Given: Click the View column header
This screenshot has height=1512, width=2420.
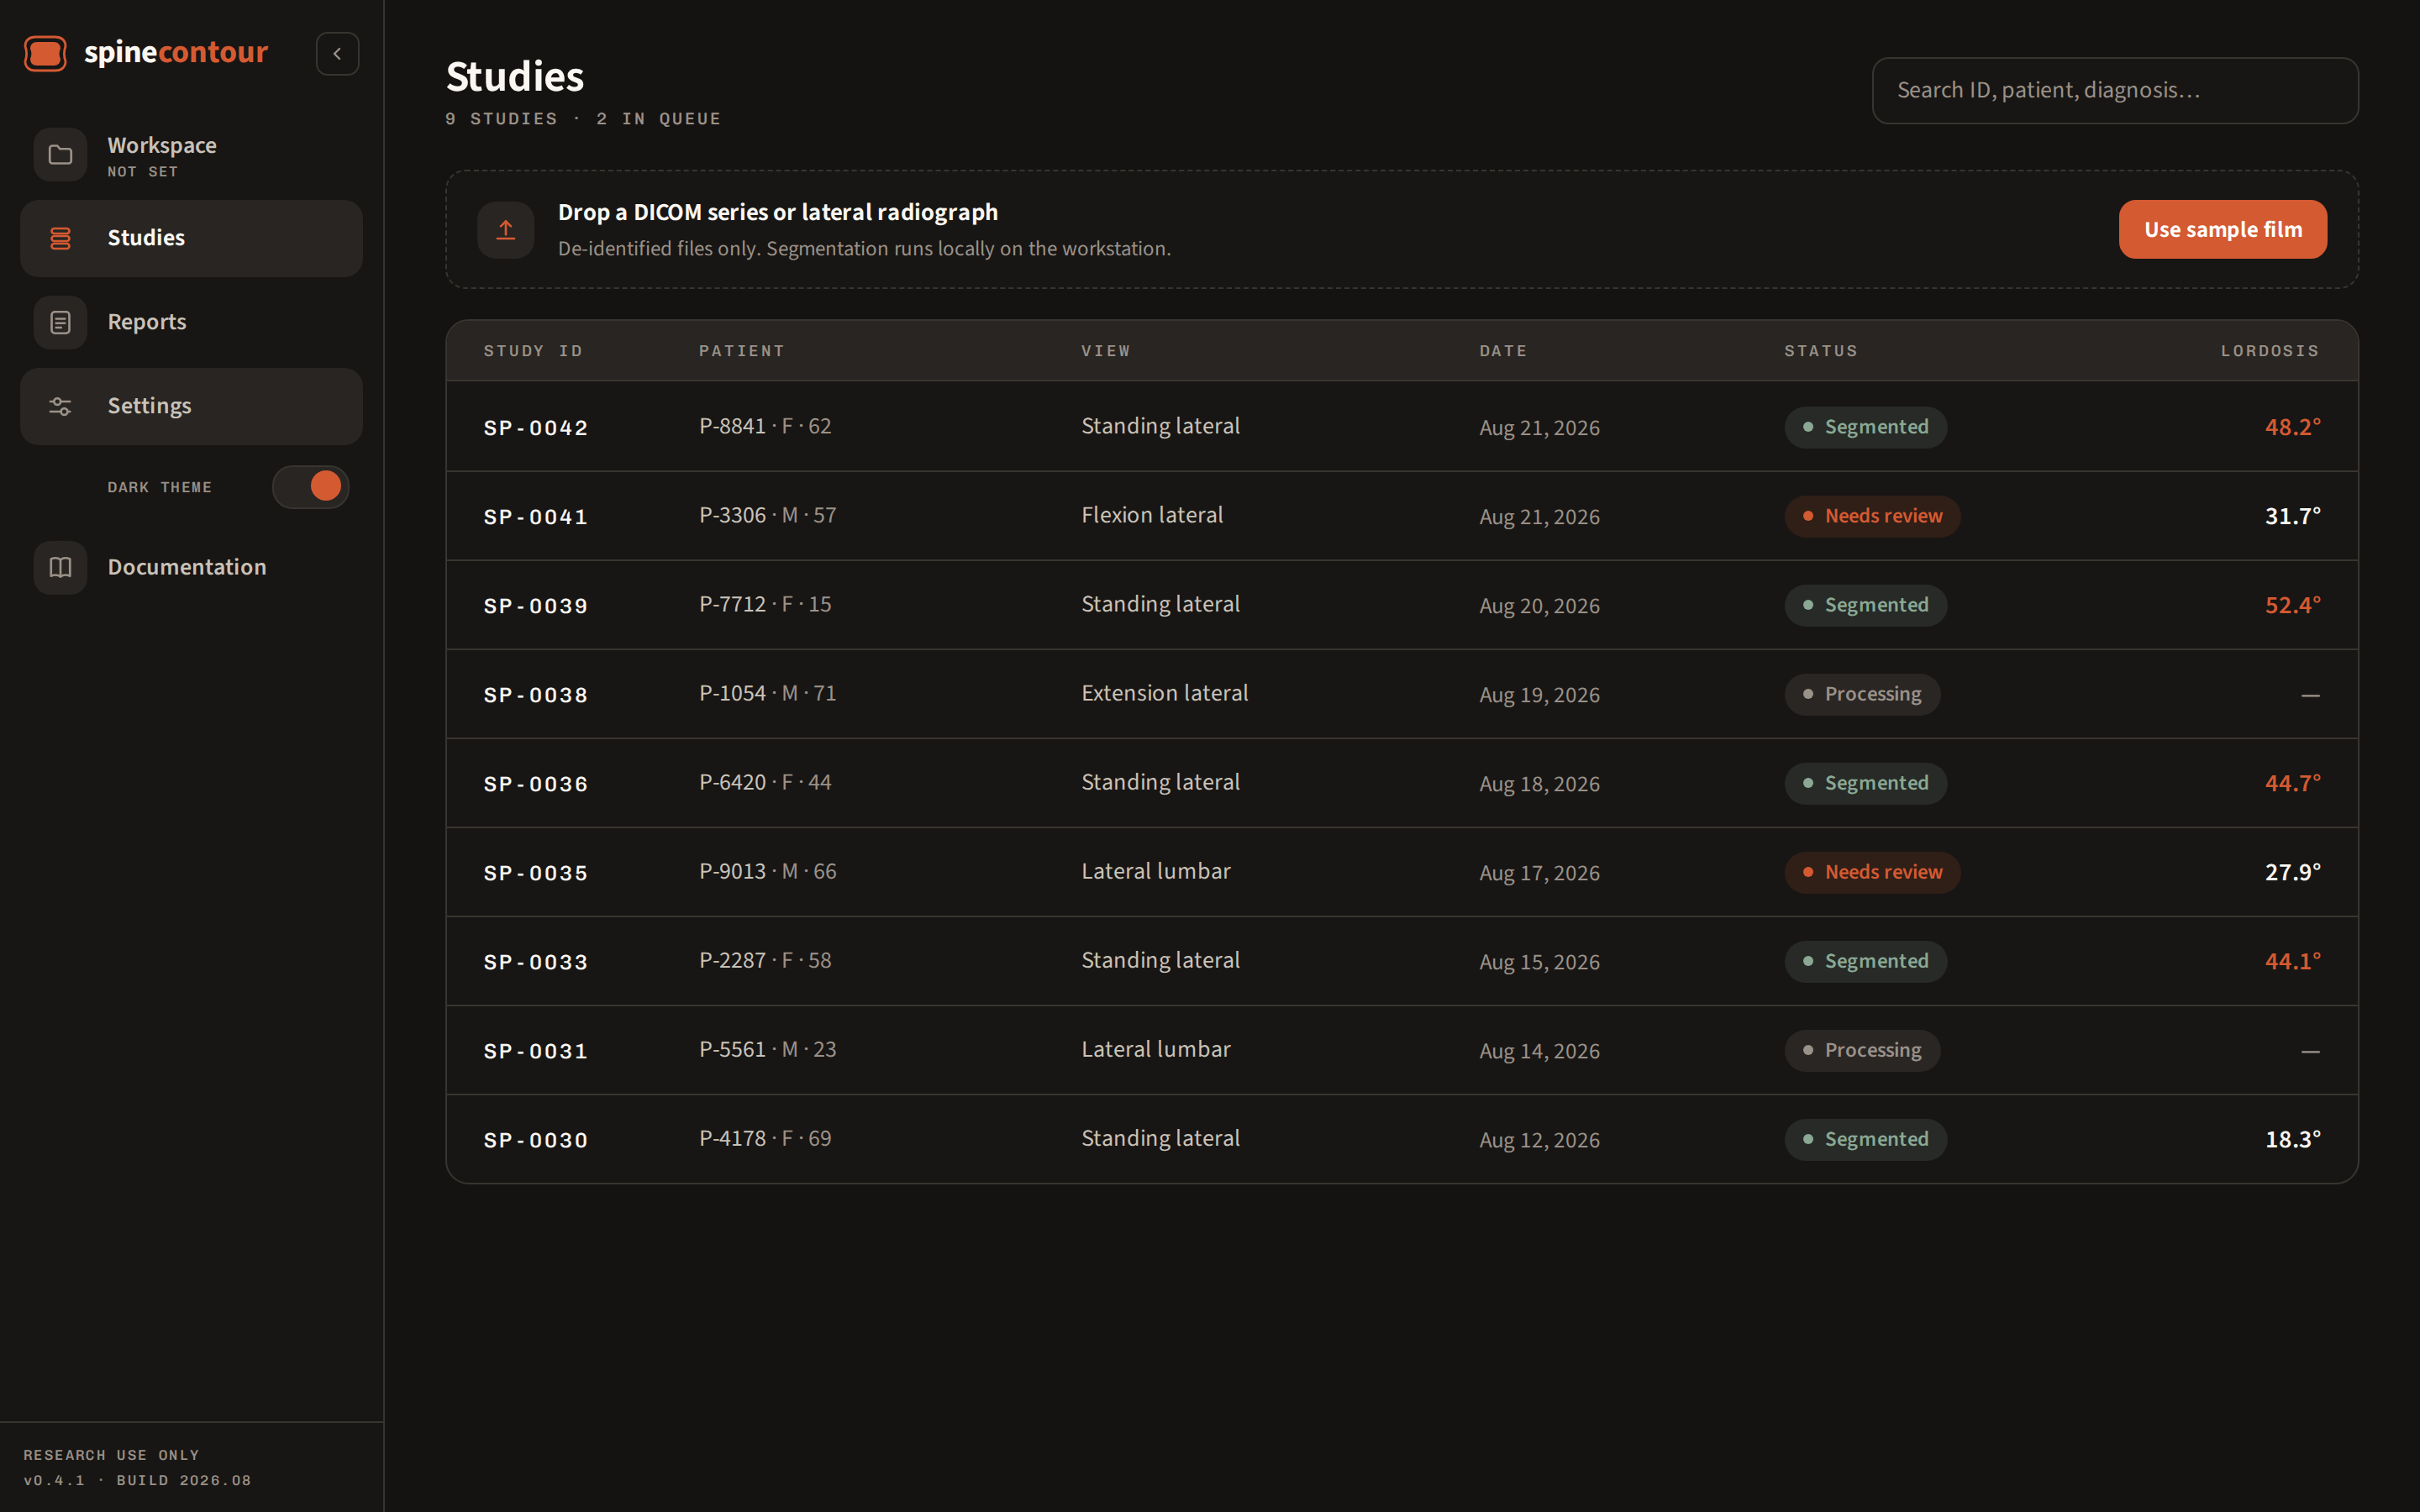Looking at the screenshot, I should [x=1105, y=351].
